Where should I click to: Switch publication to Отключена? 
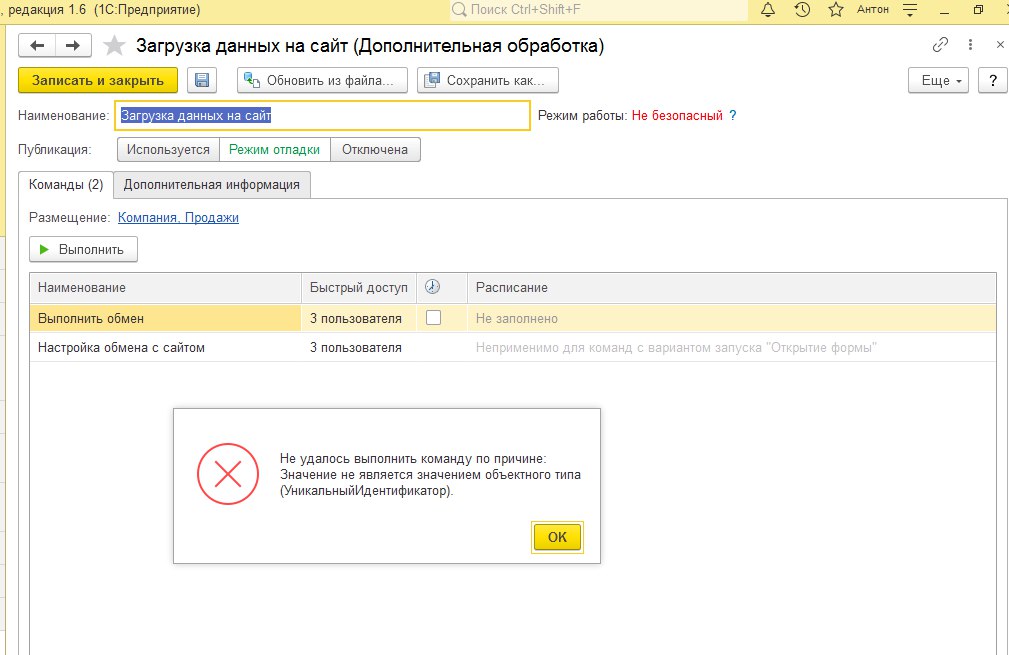pyautogui.click(x=375, y=149)
